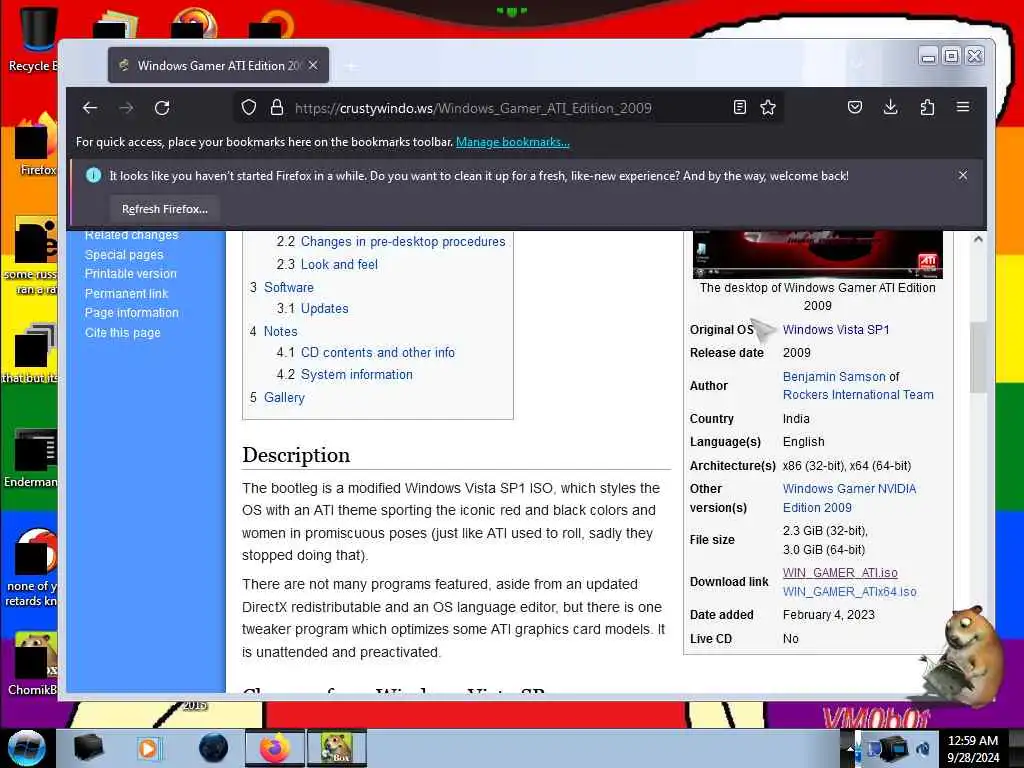Viewport: 1024px width, 768px height.
Task: Open the Downloads panel
Action: pos(890,107)
